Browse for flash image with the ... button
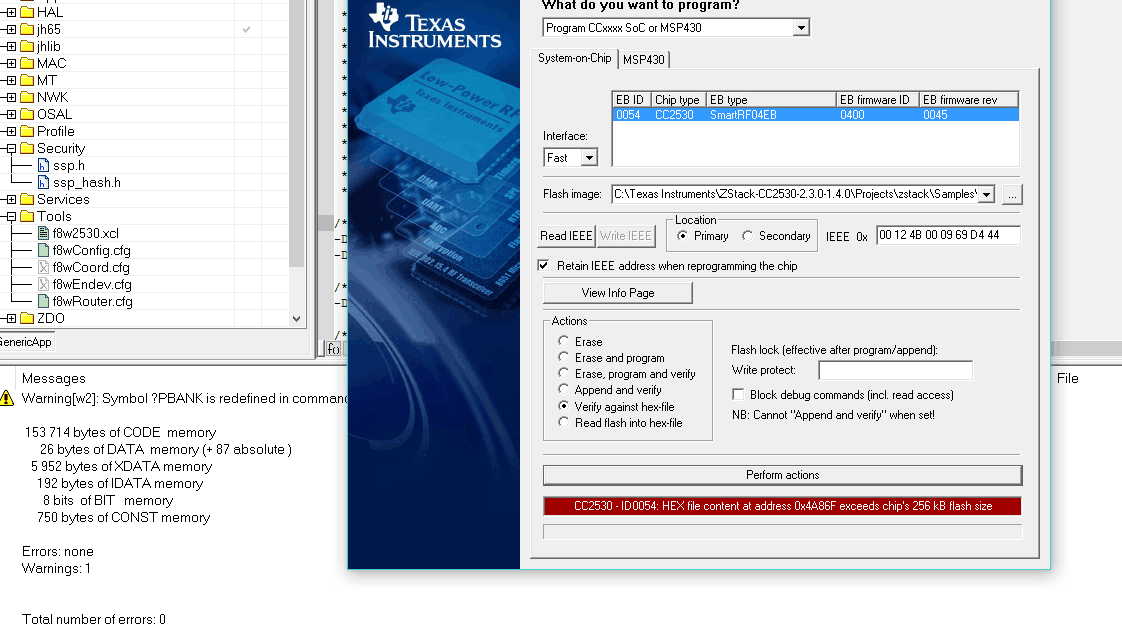 coord(1012,195)
